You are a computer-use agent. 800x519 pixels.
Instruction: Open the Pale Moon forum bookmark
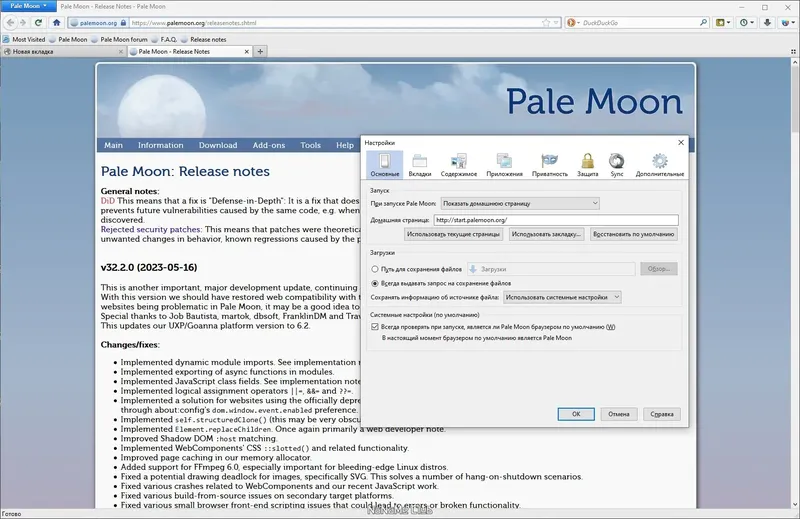119,39
